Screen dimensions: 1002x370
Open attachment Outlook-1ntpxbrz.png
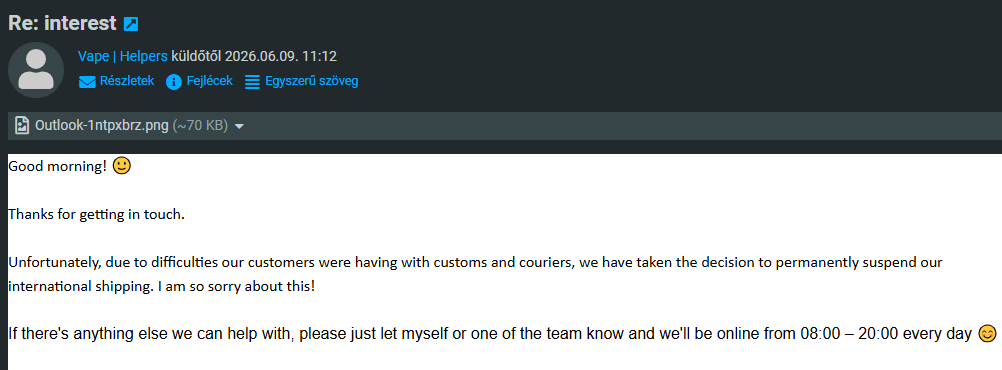(x=102, y=126)
